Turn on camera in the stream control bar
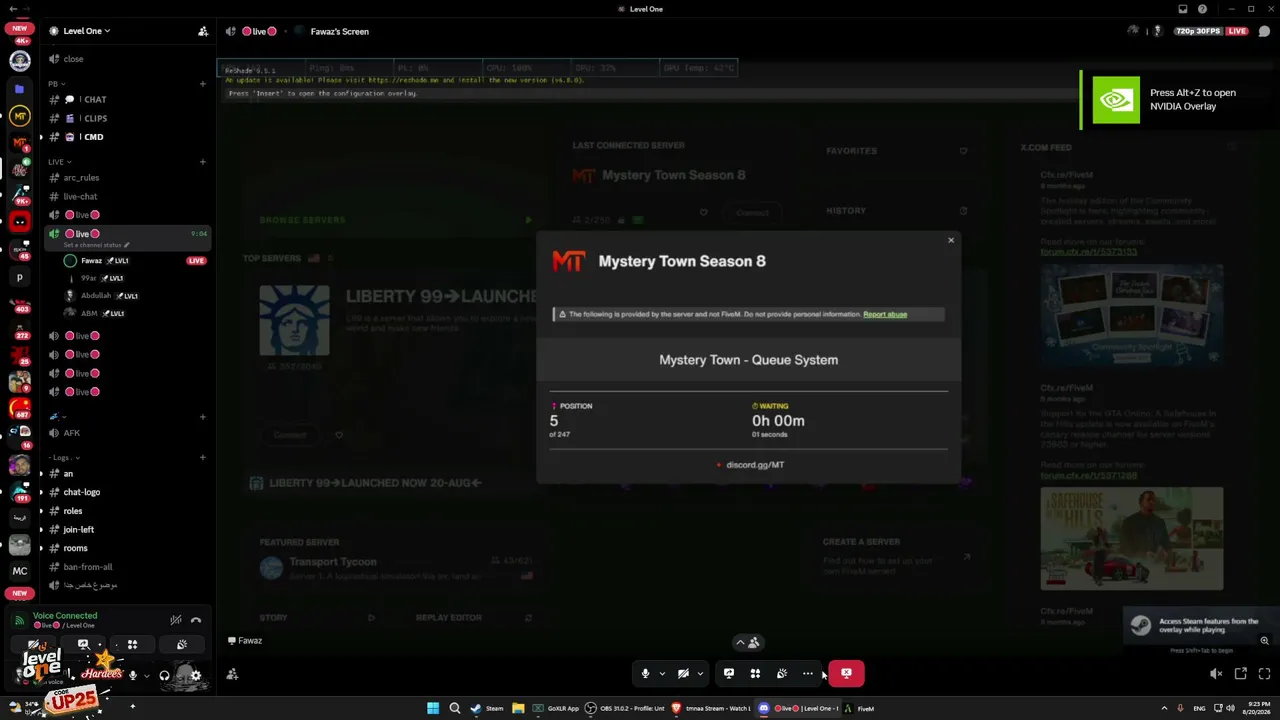The image size is (1280, 720). [x=683, y=674]
